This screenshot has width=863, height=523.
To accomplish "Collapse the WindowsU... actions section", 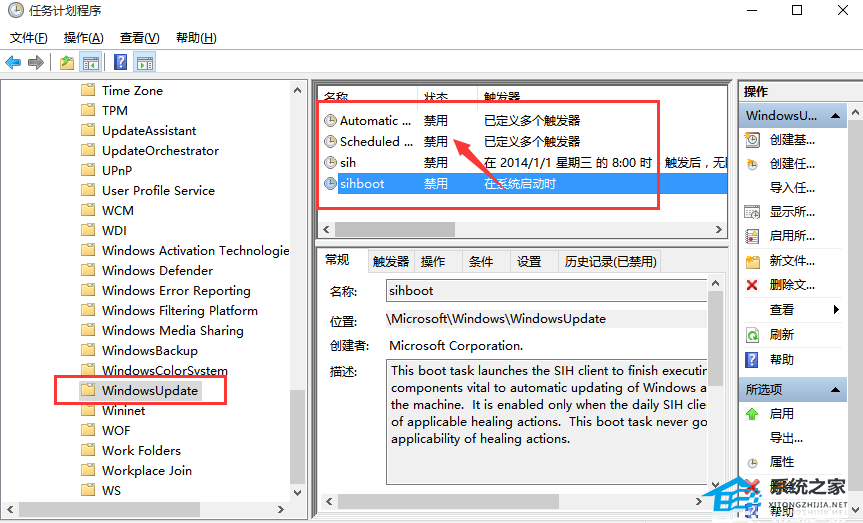I will coord(835,116).
